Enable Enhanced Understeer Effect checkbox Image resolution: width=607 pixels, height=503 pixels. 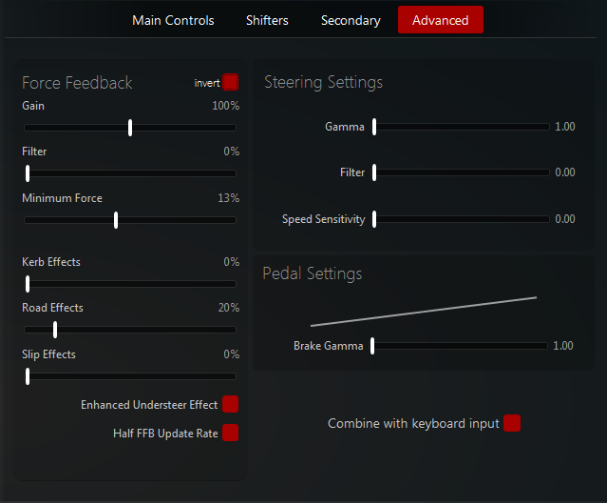pos(230,404)
